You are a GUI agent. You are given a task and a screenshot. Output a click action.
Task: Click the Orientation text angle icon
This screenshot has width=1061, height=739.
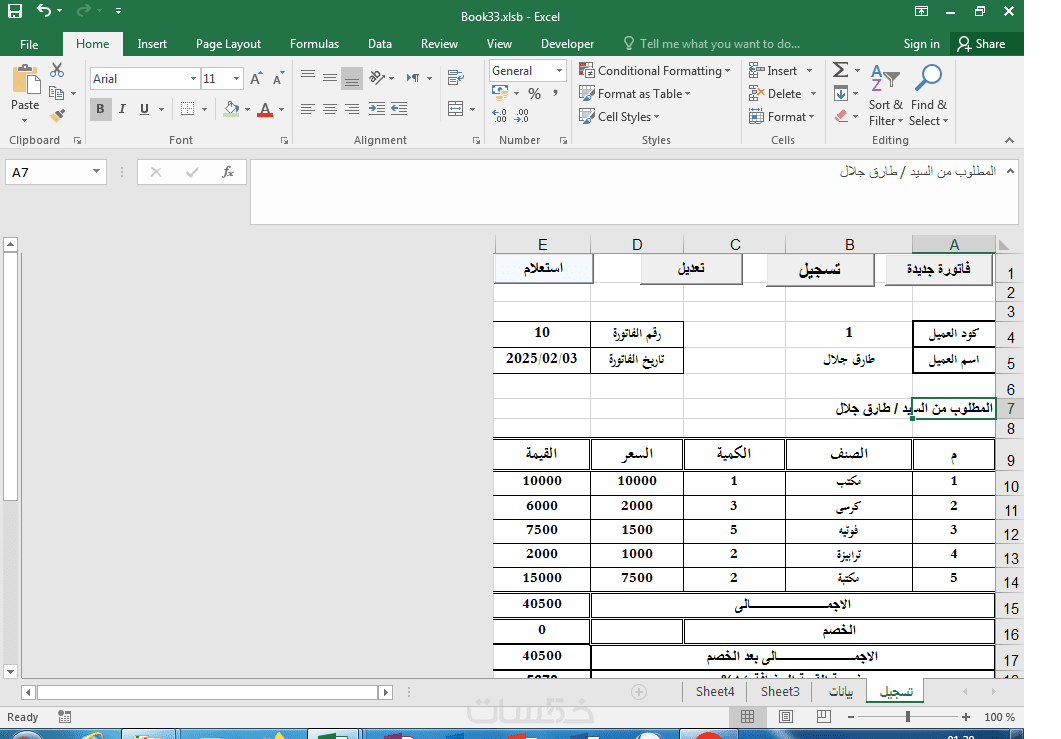click(378, 78)
